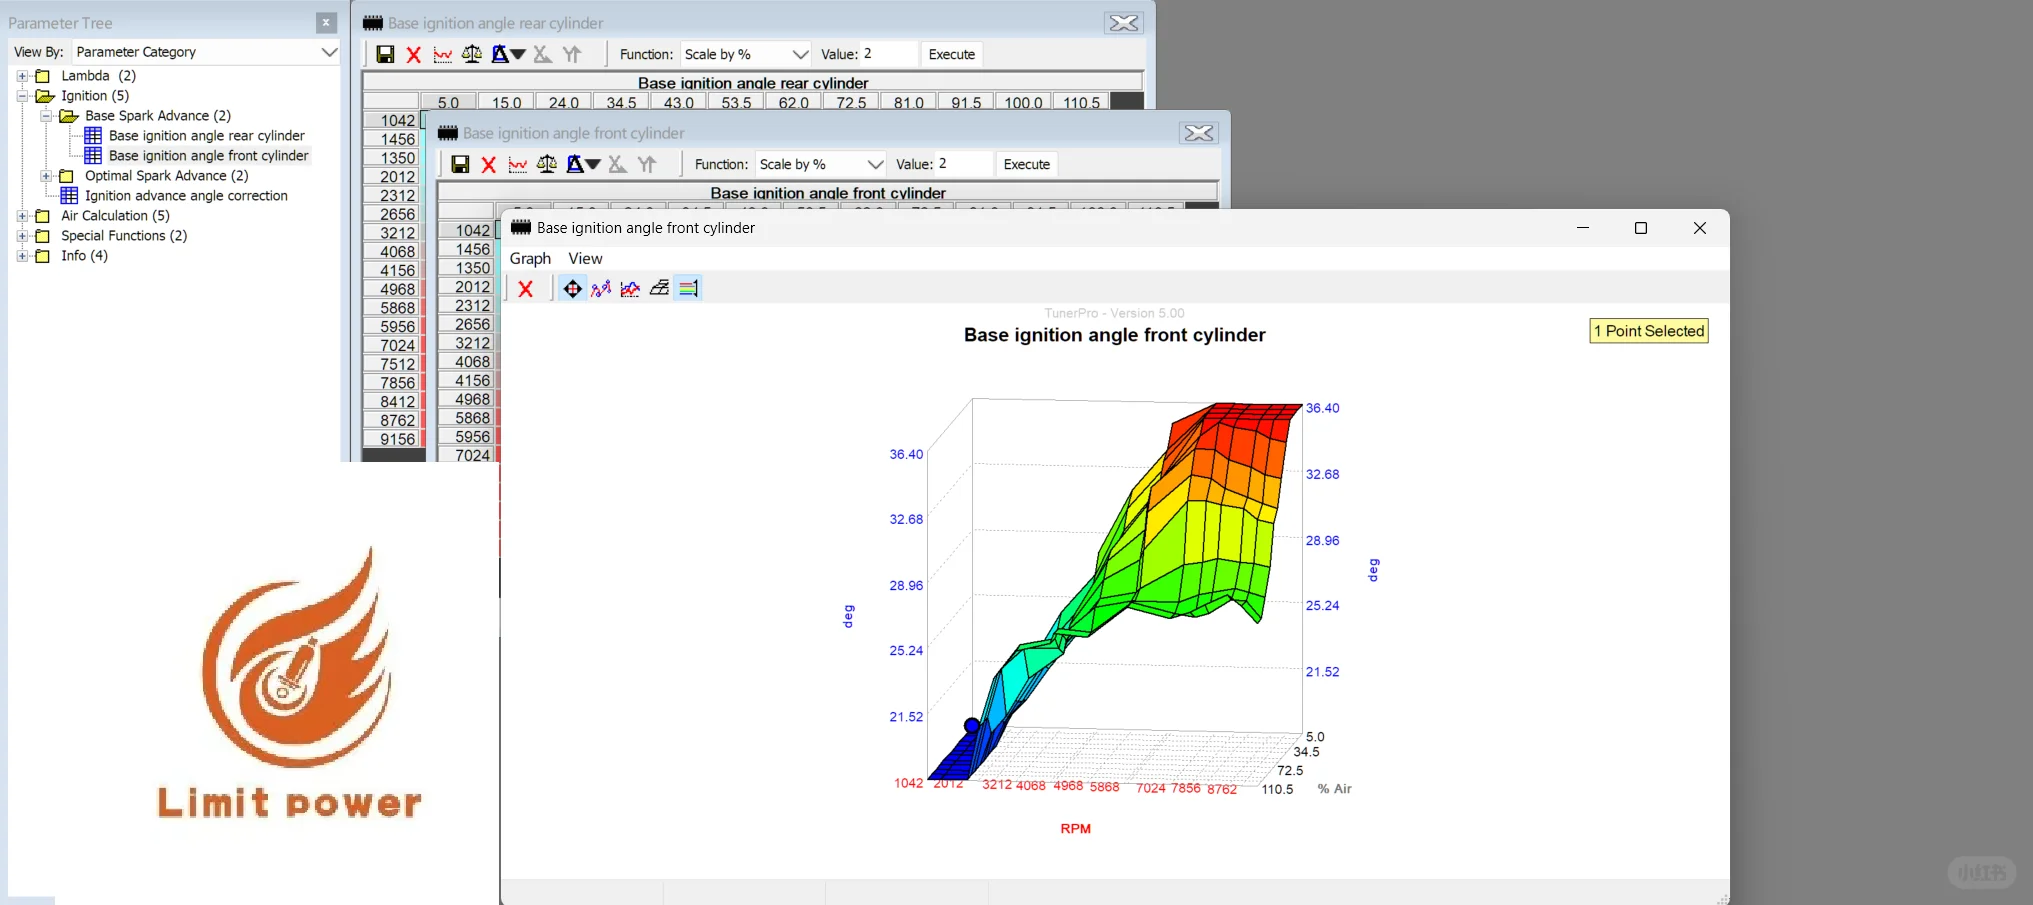Expand the Lambda category
The height and width of the screenshot is (905, 2033).
click(x=22, y=76)
